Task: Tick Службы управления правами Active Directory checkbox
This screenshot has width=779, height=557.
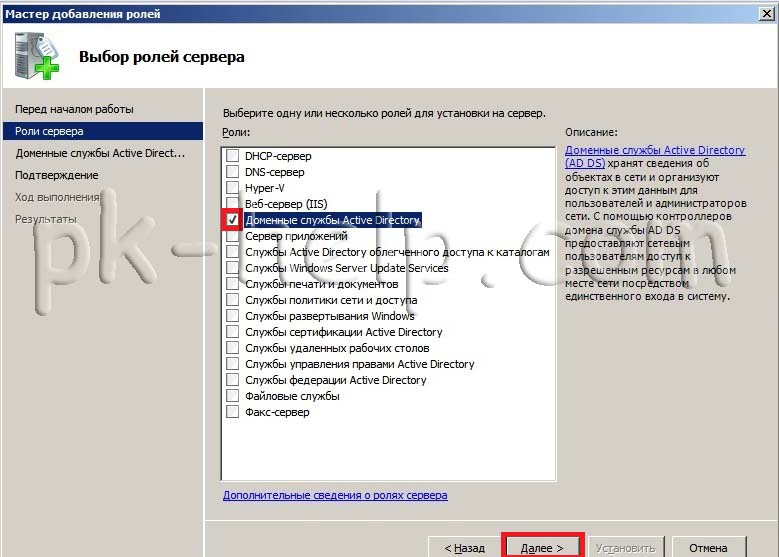Action: (232, 364)
